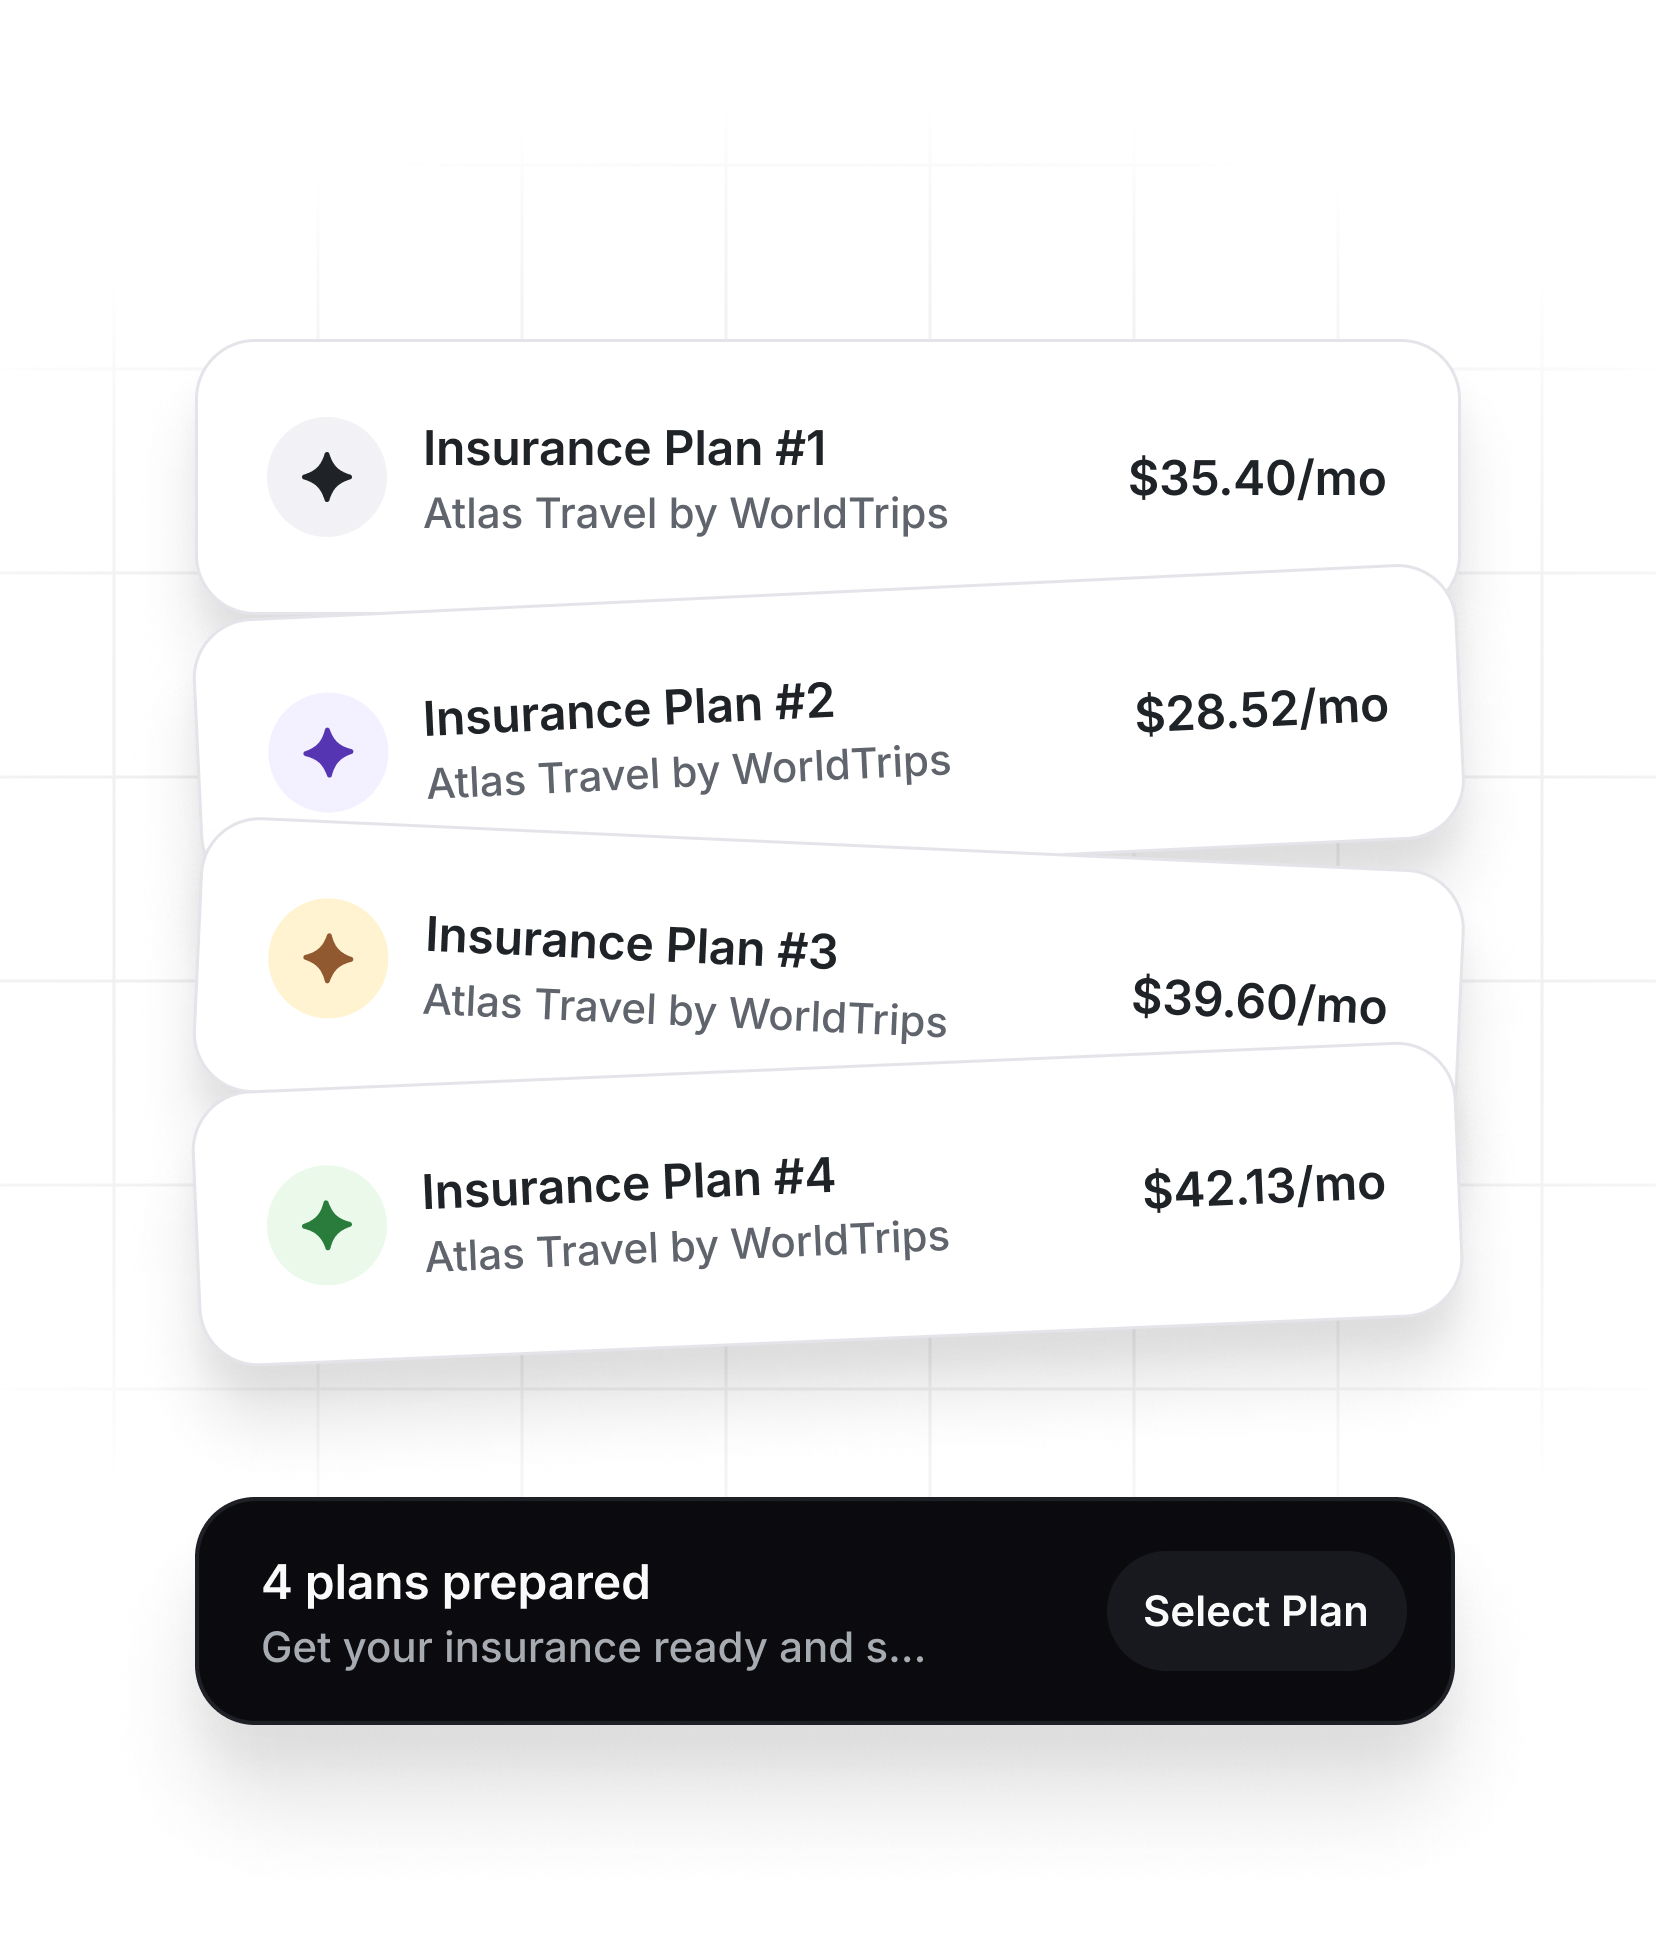Viewport: 1656px width, 1956px height.
Task: Click the brown sparkle icon on Insurance Plan #3
Action: point(326,957)
